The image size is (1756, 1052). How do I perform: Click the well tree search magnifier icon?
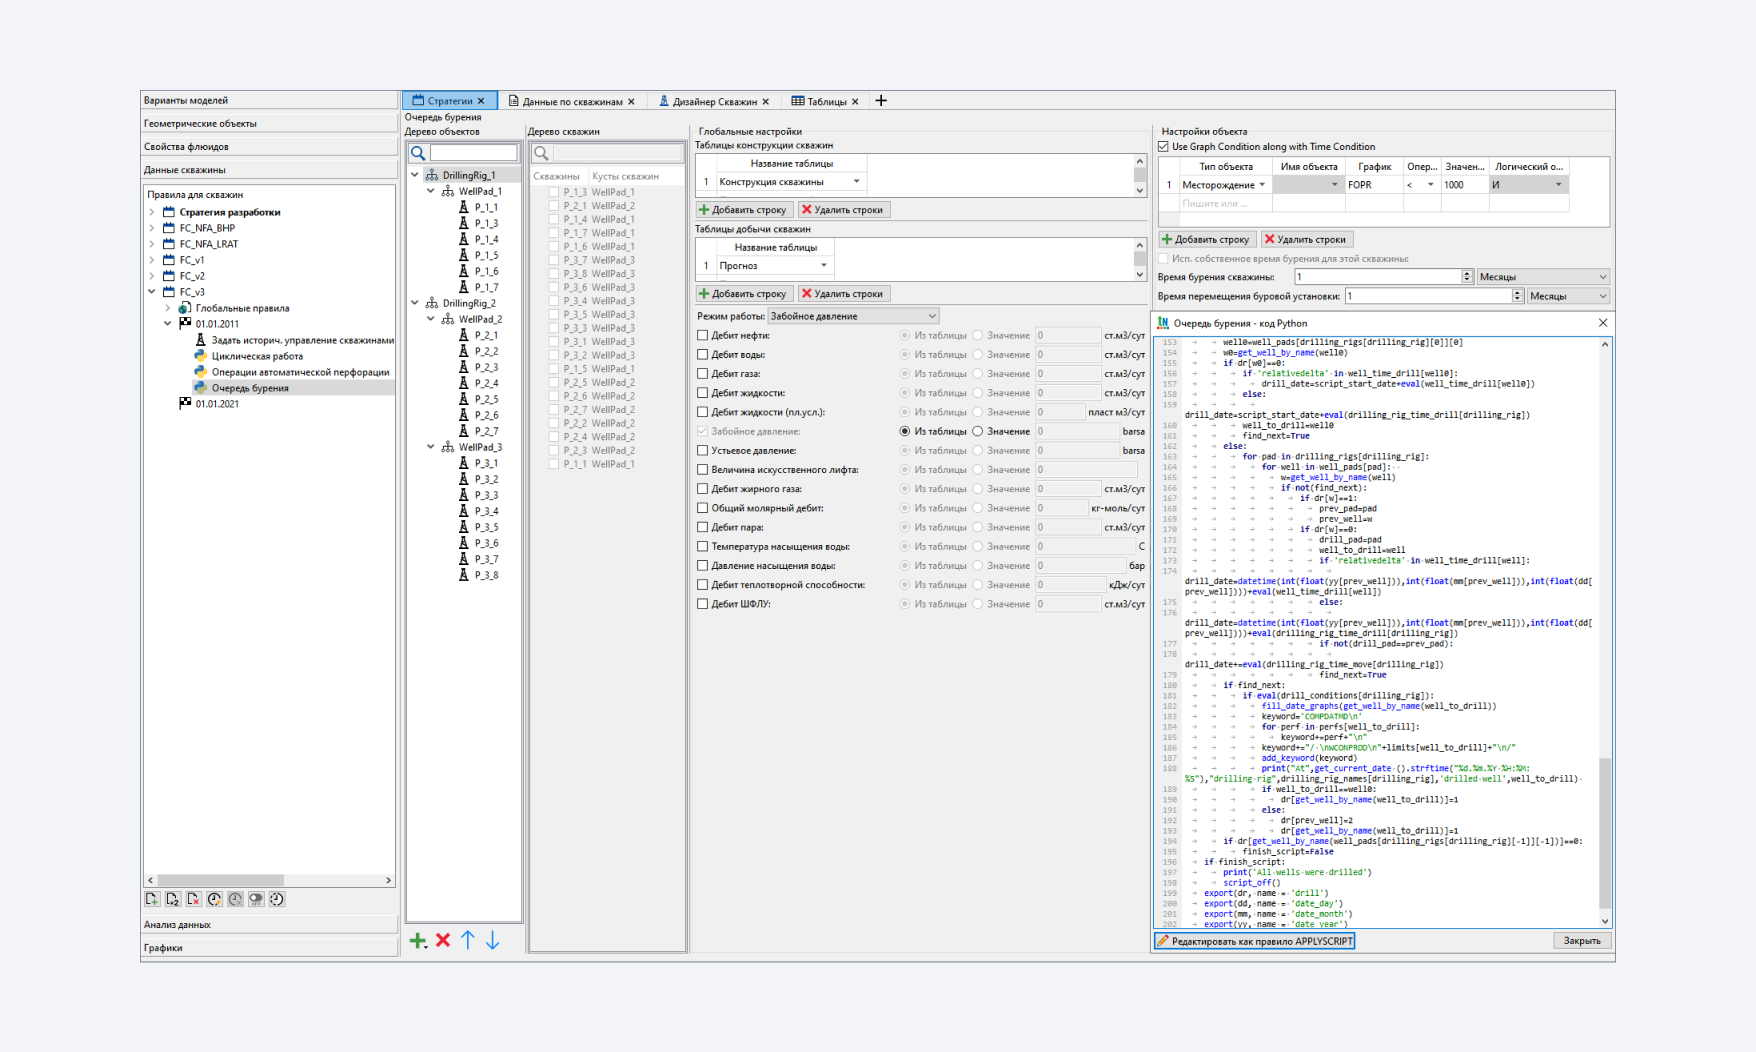(x=541, y=153)
